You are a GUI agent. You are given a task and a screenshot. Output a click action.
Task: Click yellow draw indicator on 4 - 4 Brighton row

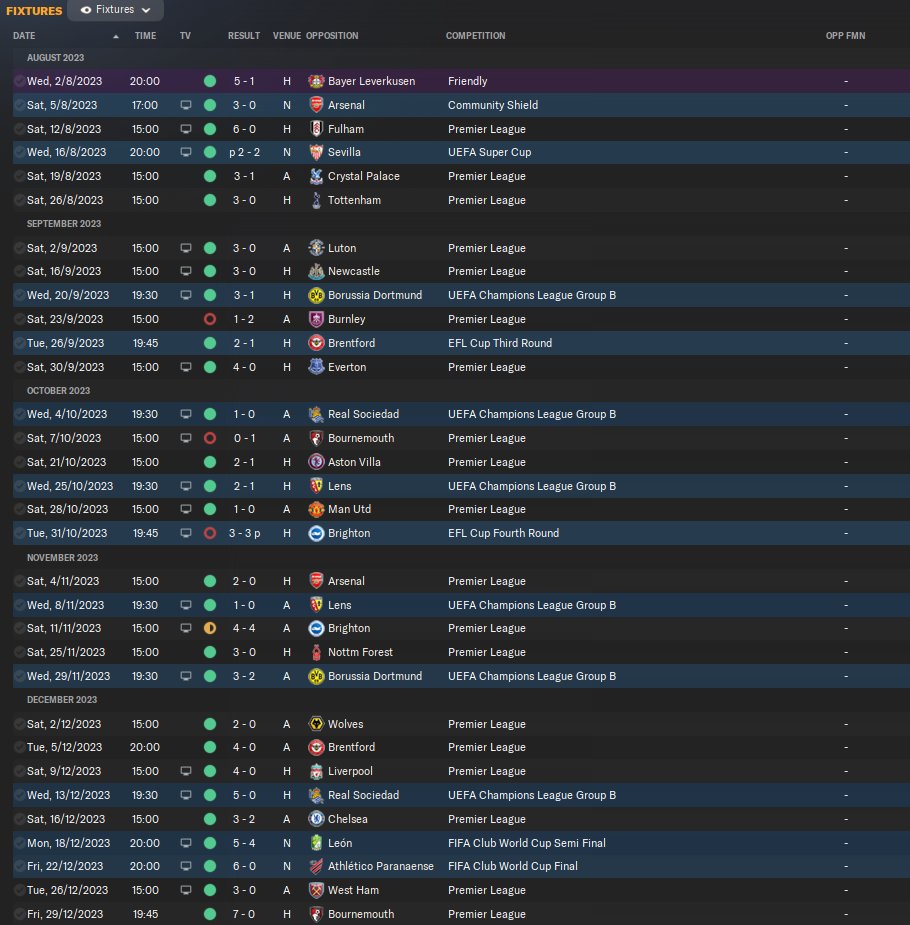point(209,628)
